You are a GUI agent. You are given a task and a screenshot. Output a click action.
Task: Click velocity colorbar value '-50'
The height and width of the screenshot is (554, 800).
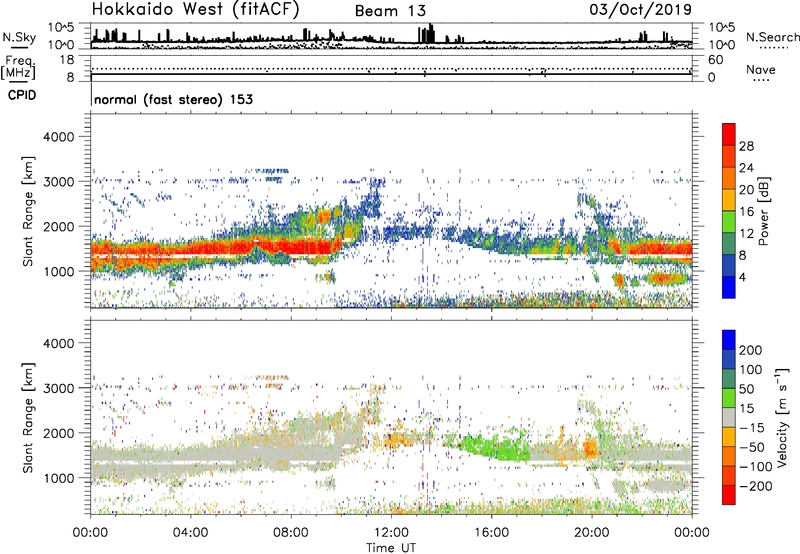pos(752,447)
